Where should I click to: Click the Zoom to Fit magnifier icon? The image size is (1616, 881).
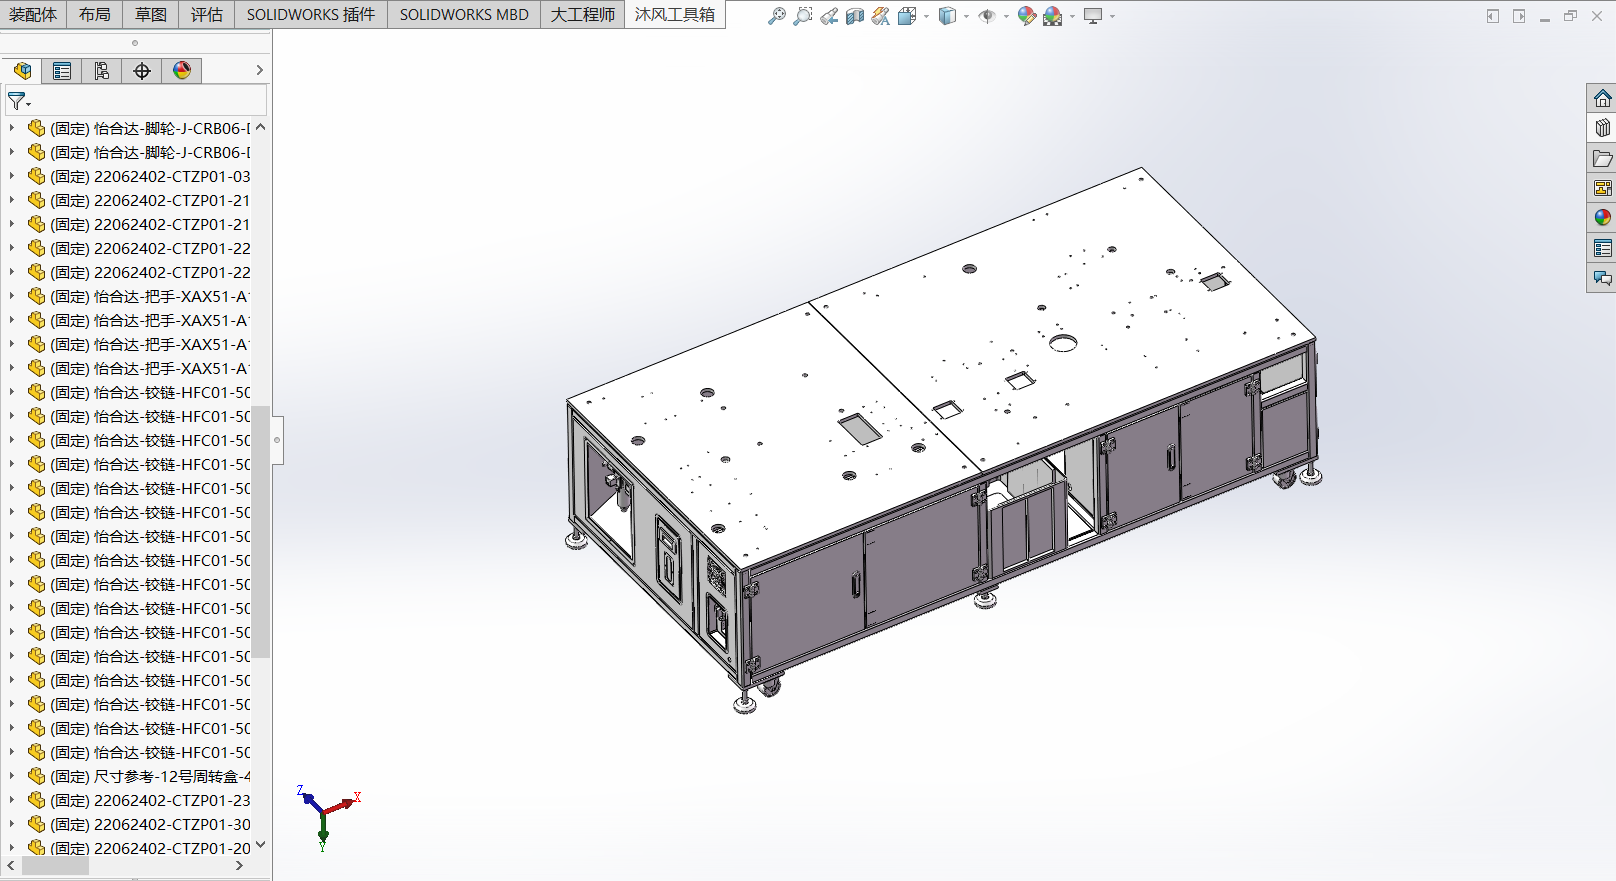click(776, 16)
